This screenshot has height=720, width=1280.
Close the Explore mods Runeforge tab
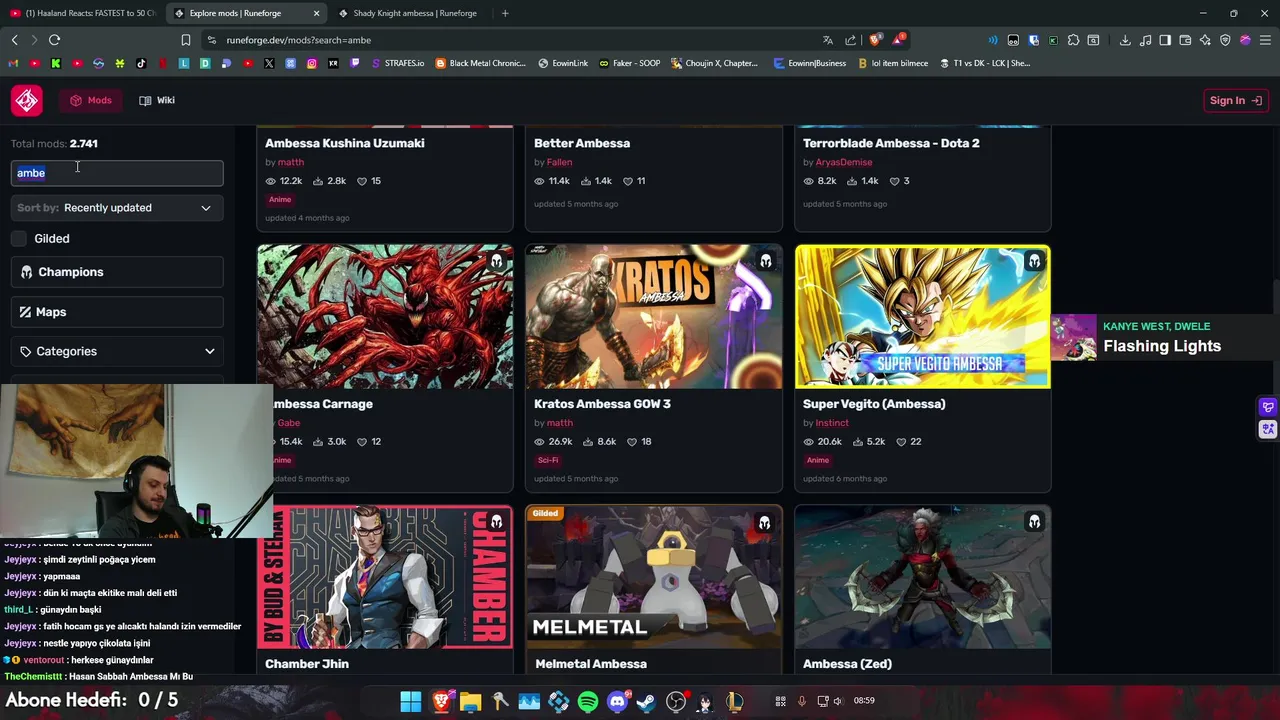(317, 13)
